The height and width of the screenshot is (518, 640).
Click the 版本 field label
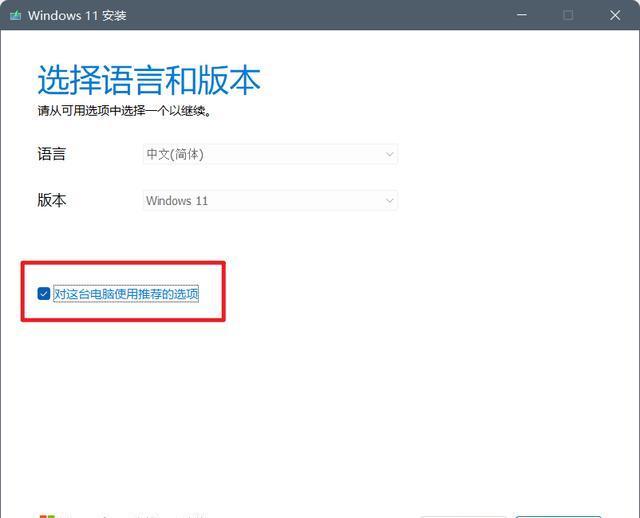[51, 200]
